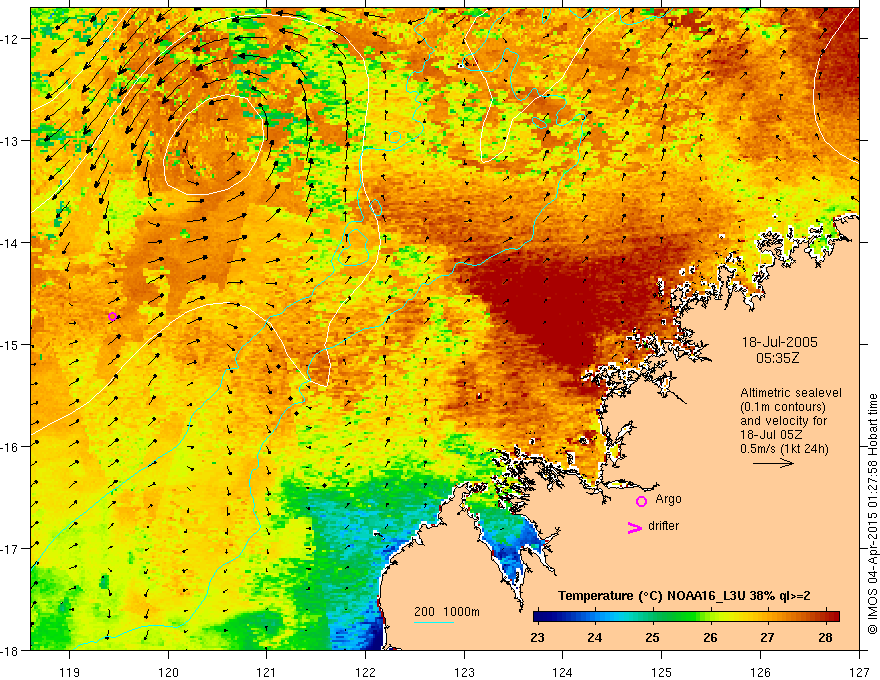Screen dimensions: 880x680
Task: Click the date label 18-Jul-2005
Action: (780, 342)
